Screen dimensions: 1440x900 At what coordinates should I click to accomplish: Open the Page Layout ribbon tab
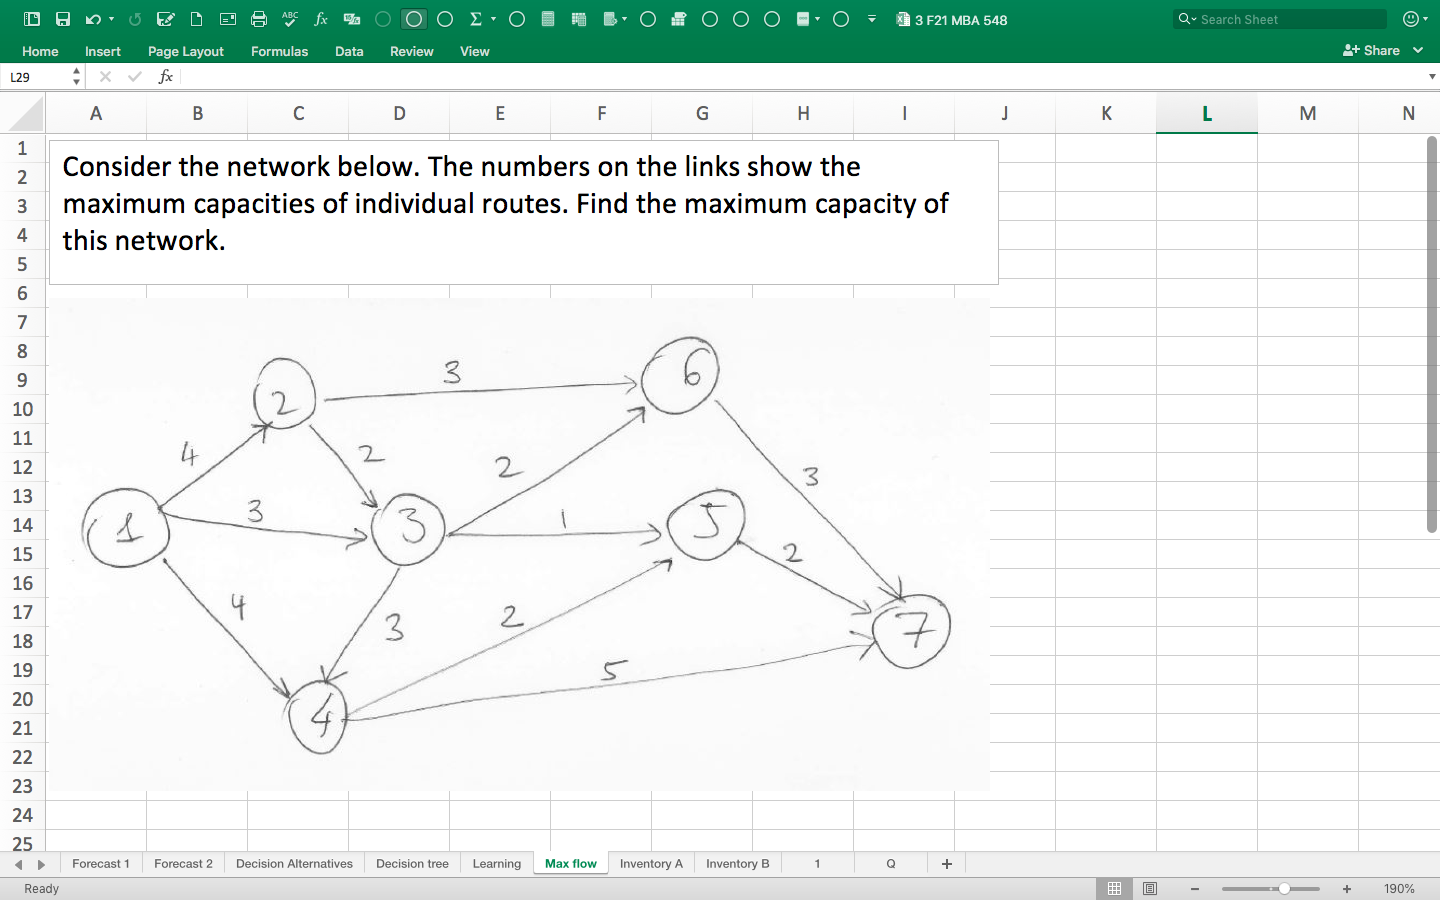186,51
